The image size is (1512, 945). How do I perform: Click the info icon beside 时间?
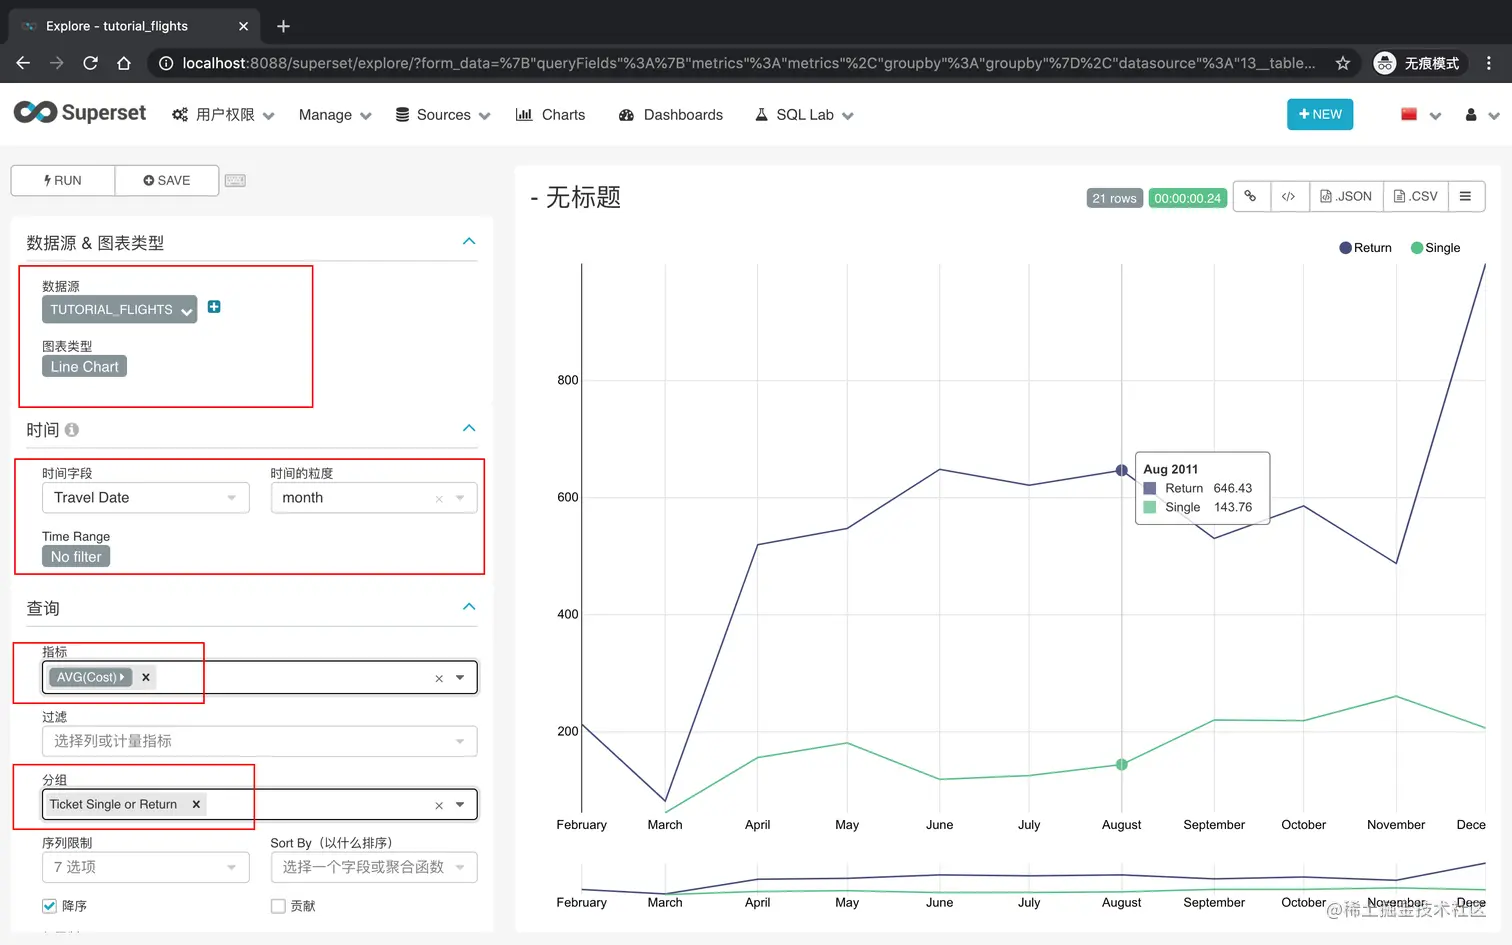[72, 430]
